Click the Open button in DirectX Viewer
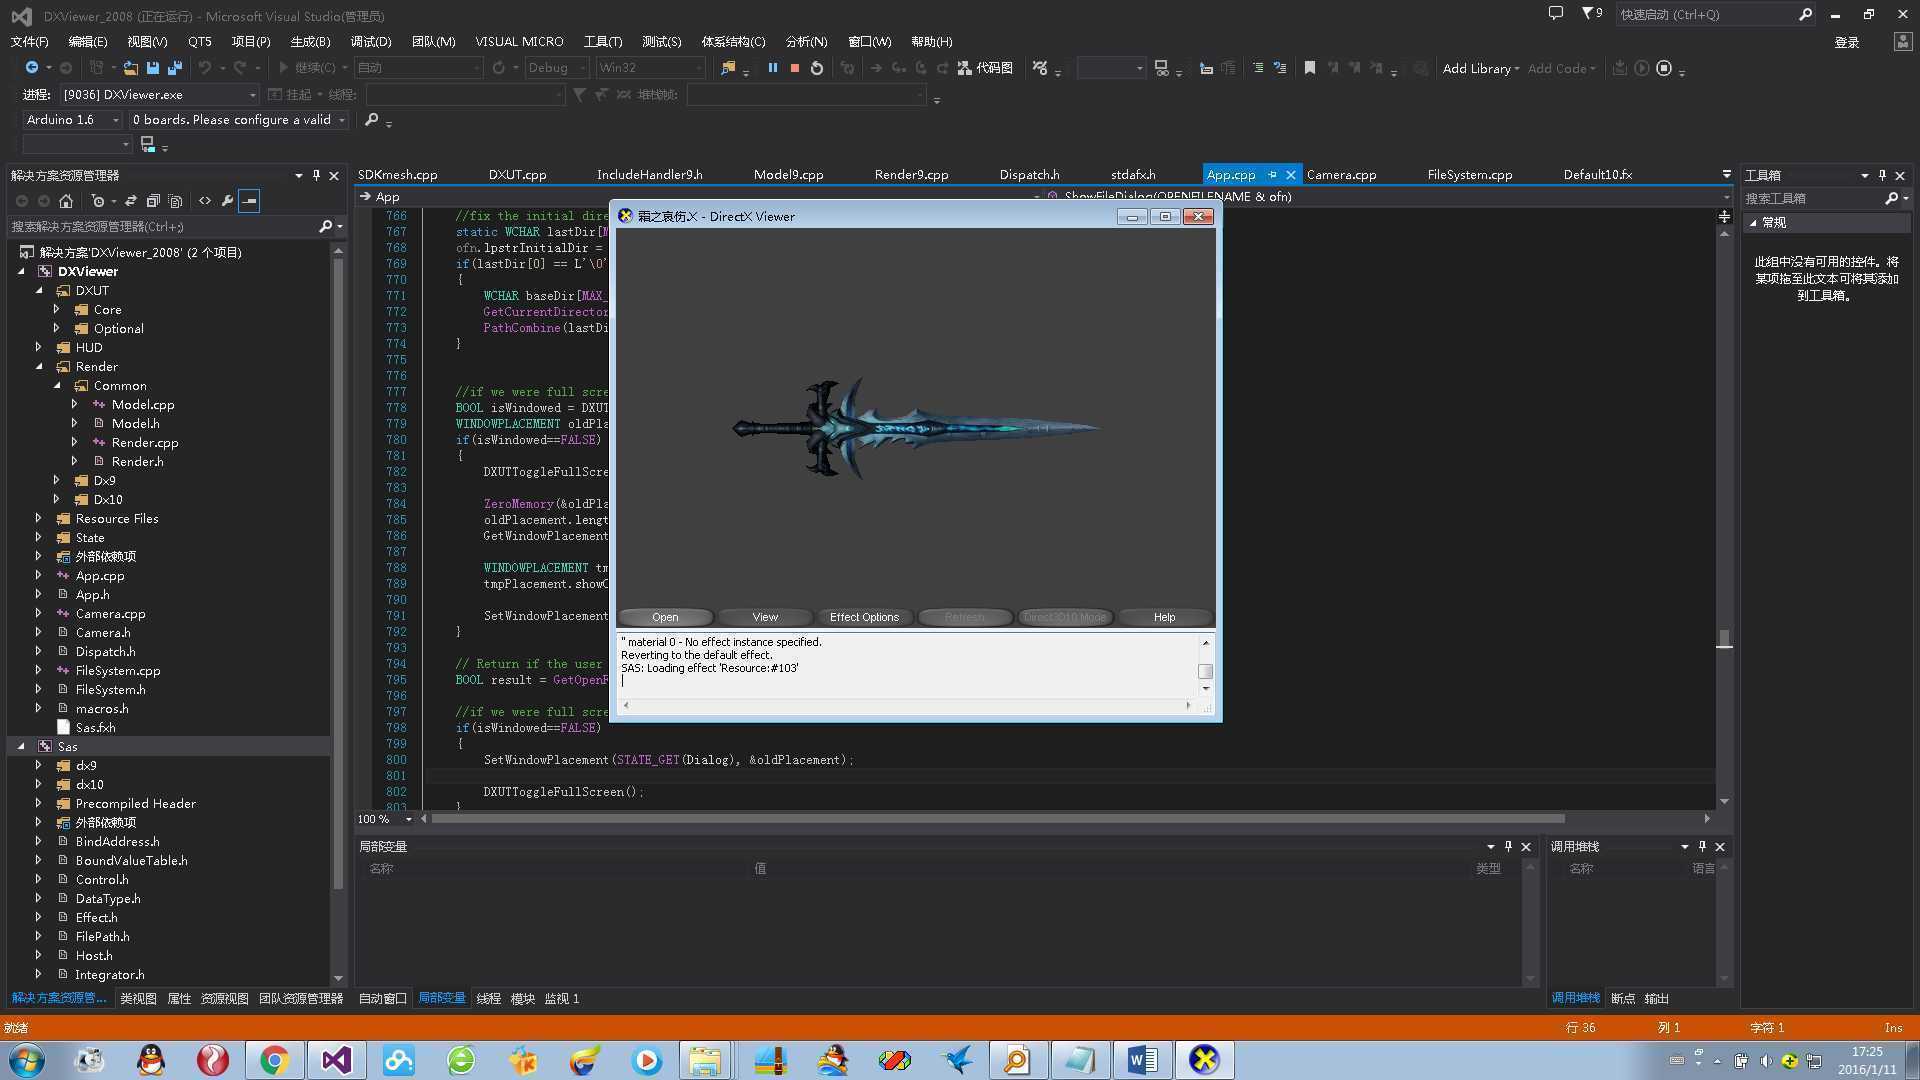This screenshot has height=1080, width=1920. tap(665, 618)
